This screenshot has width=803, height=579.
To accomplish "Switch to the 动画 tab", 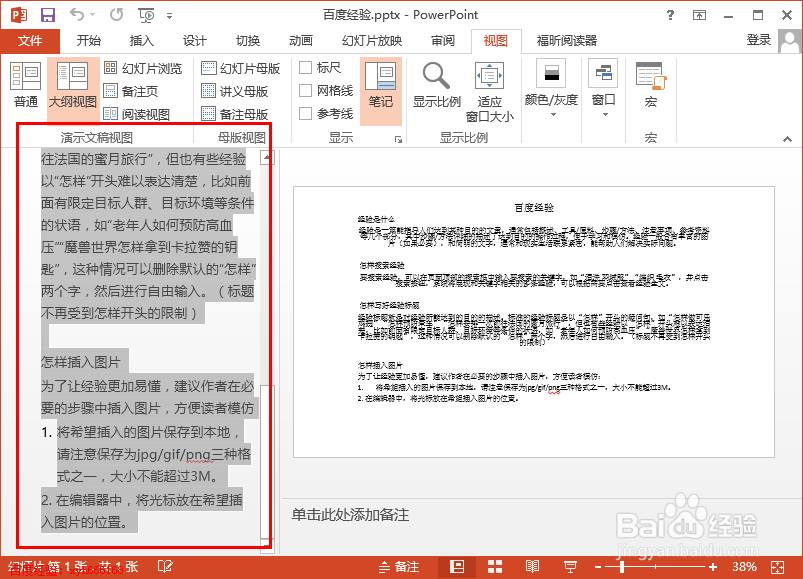I will 301,40.
